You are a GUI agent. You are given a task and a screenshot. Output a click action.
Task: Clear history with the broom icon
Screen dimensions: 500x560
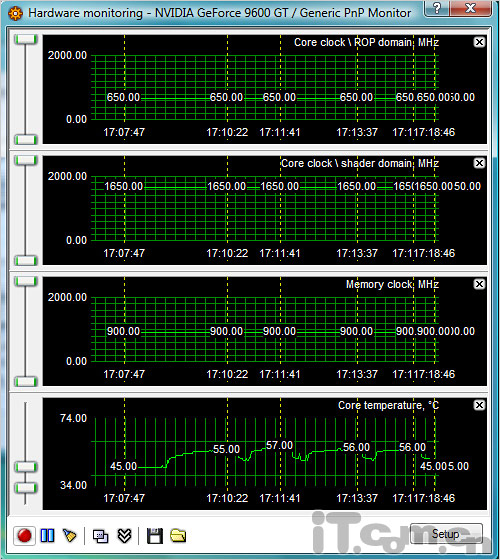70,536
